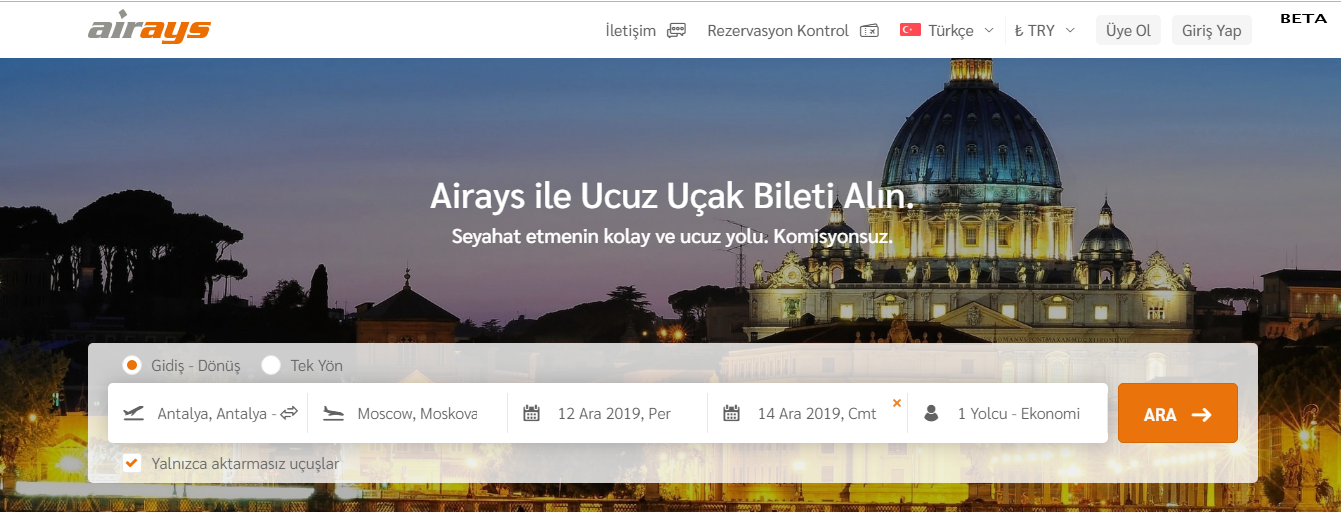Viewport: 1341px width, 512px height.
Task: Click the ₺ TRY currency label
Action: point(1035,30)
